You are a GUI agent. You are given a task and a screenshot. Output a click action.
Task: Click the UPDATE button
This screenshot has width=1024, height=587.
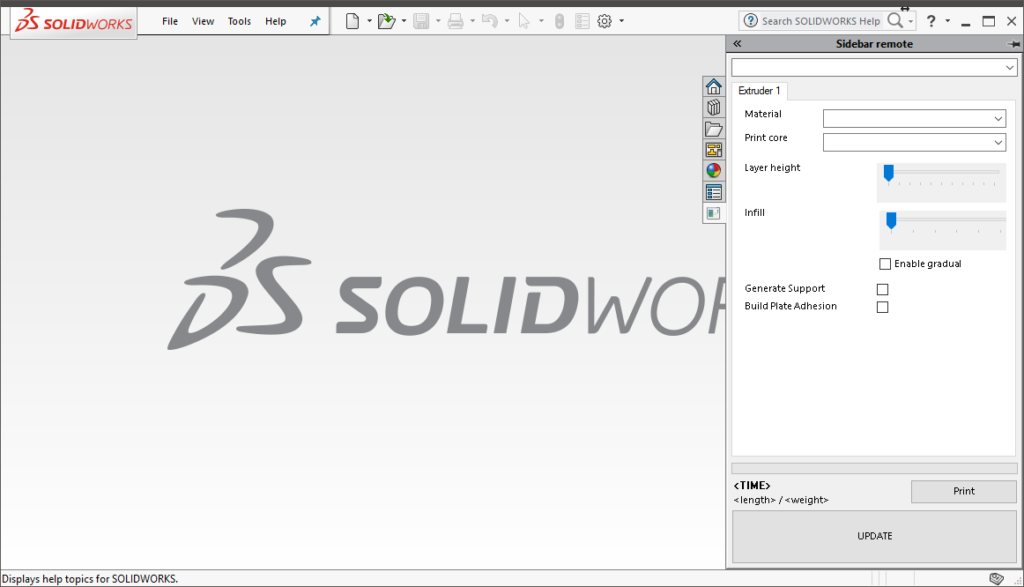pyautogui.click(x=874, y=536)
